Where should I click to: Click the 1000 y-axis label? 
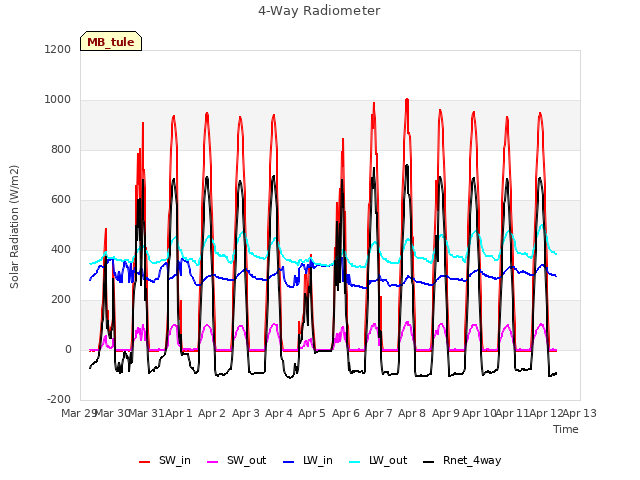click(x=58, y=100)
